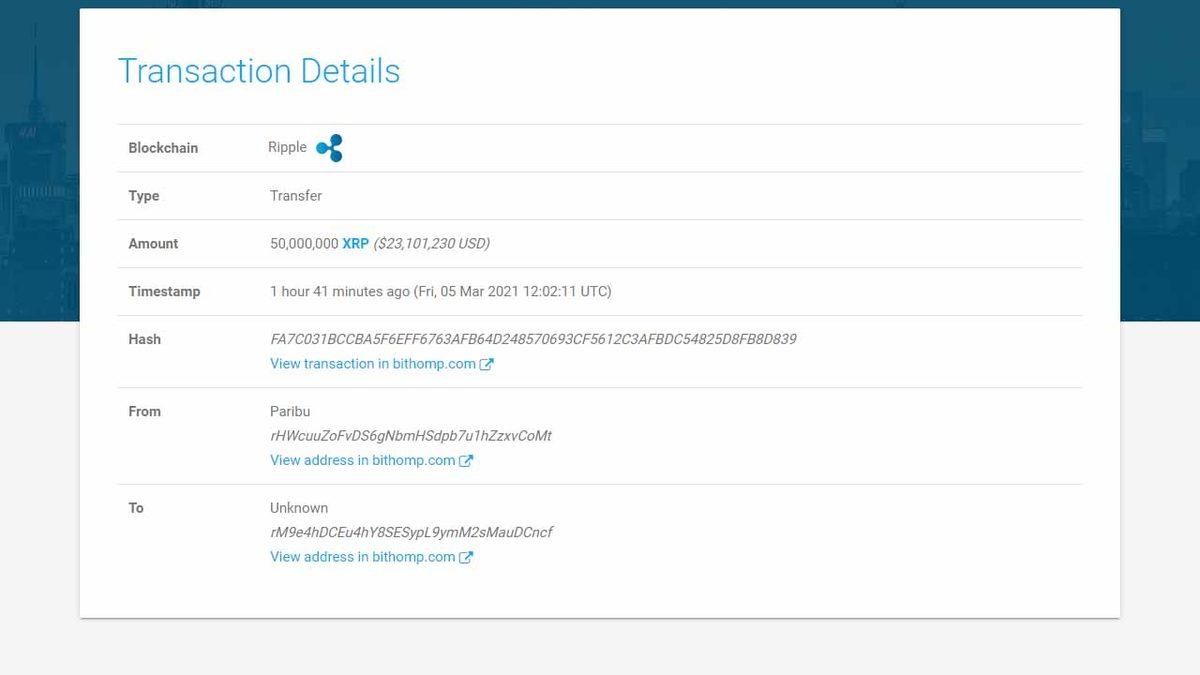Screen dimensions: 1200x675
Task: Open the Ripple icon next to blockchain name
Action: (330, 147)
